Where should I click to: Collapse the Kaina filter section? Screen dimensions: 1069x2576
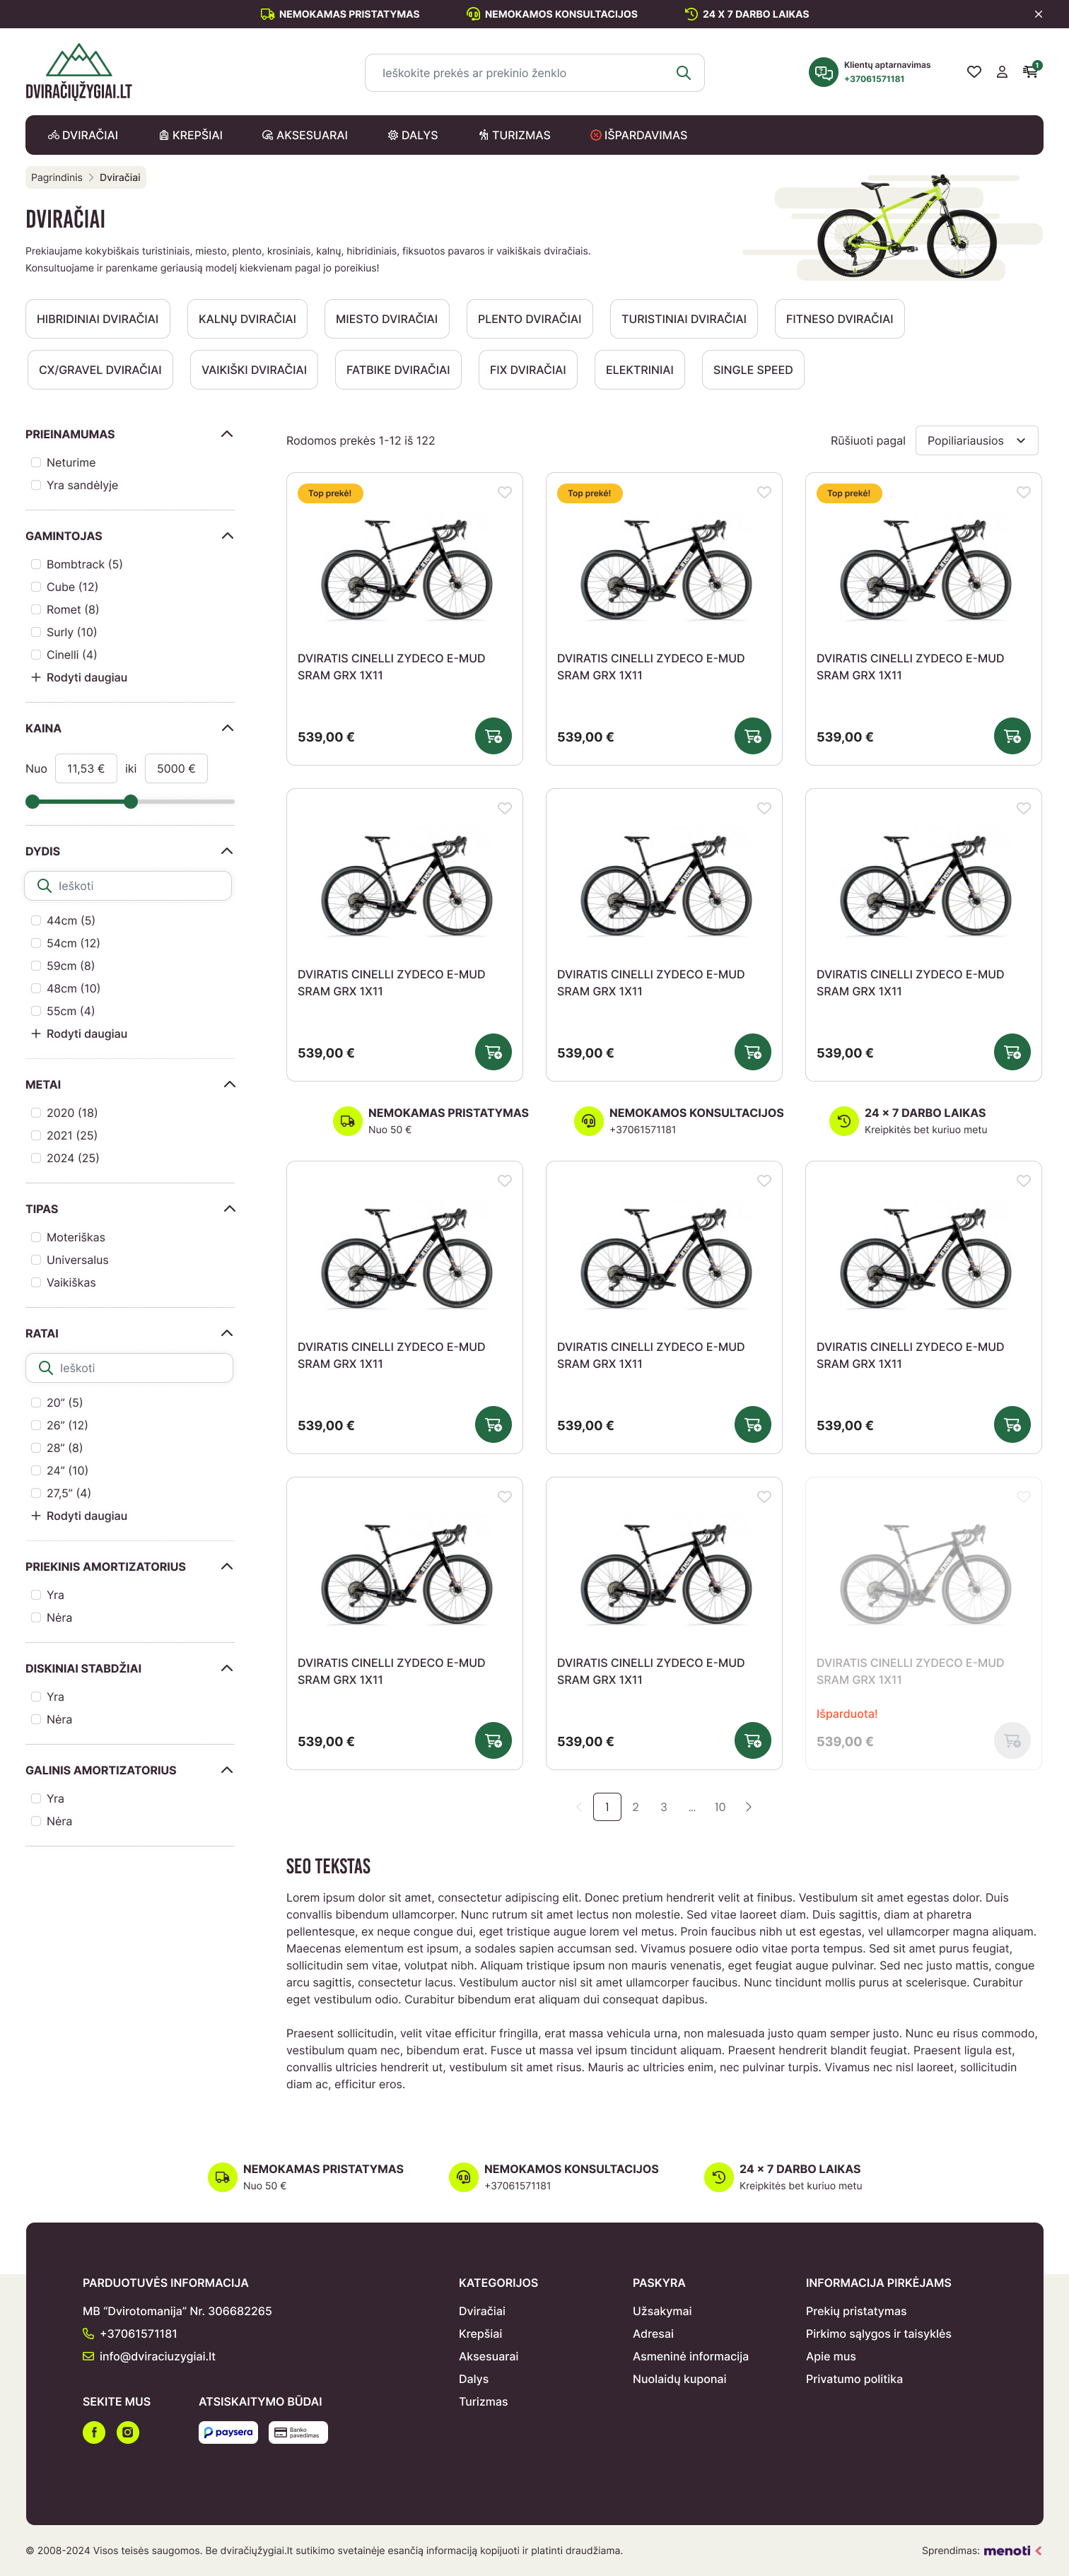click(227, 728)
